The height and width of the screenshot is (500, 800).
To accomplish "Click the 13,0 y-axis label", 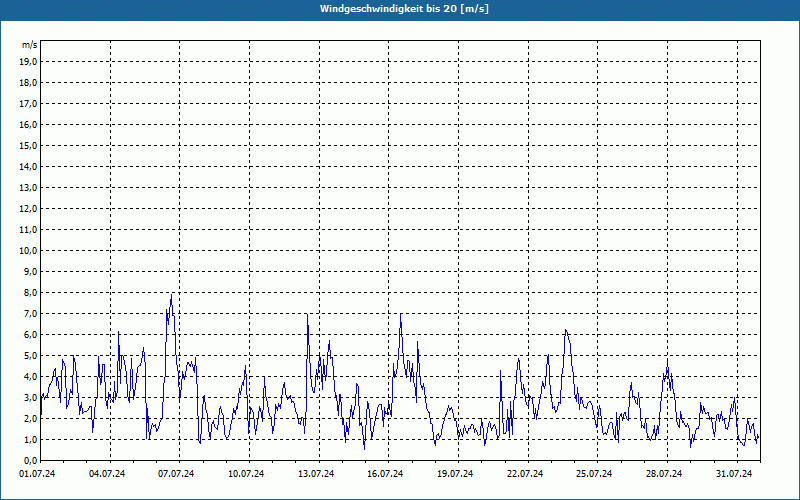I will [28, 188].
